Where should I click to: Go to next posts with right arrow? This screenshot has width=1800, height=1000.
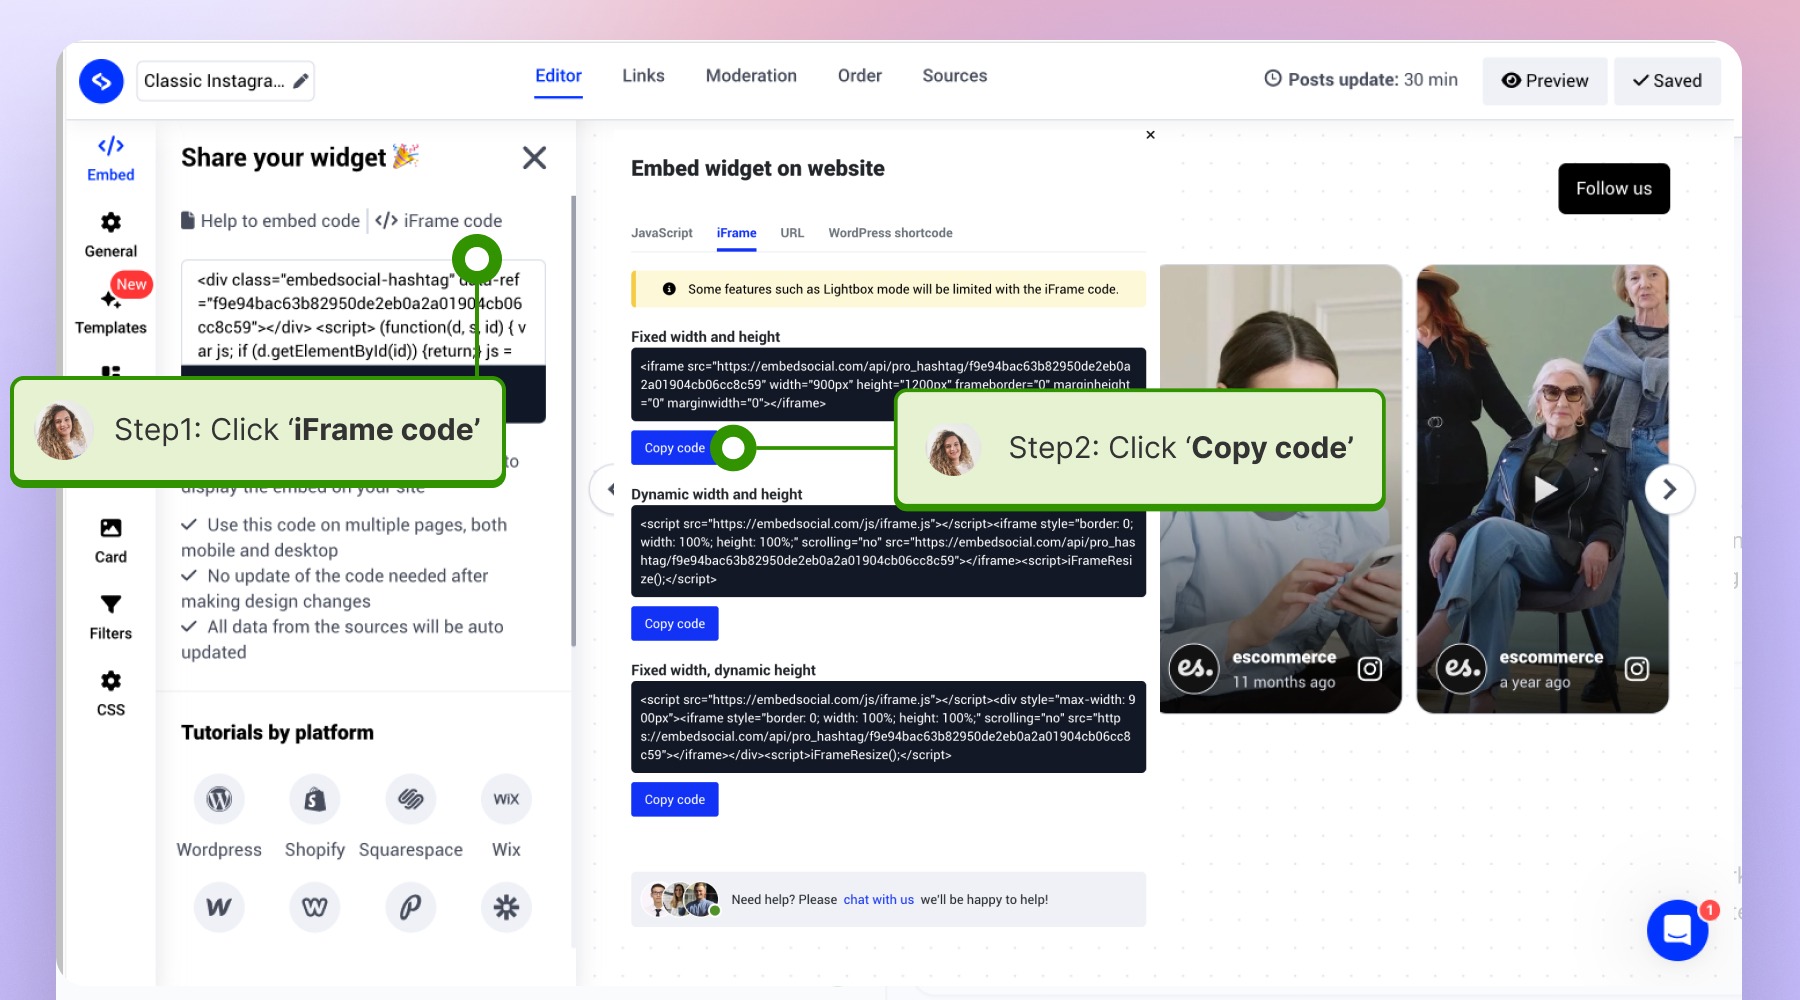(1669, 489)
